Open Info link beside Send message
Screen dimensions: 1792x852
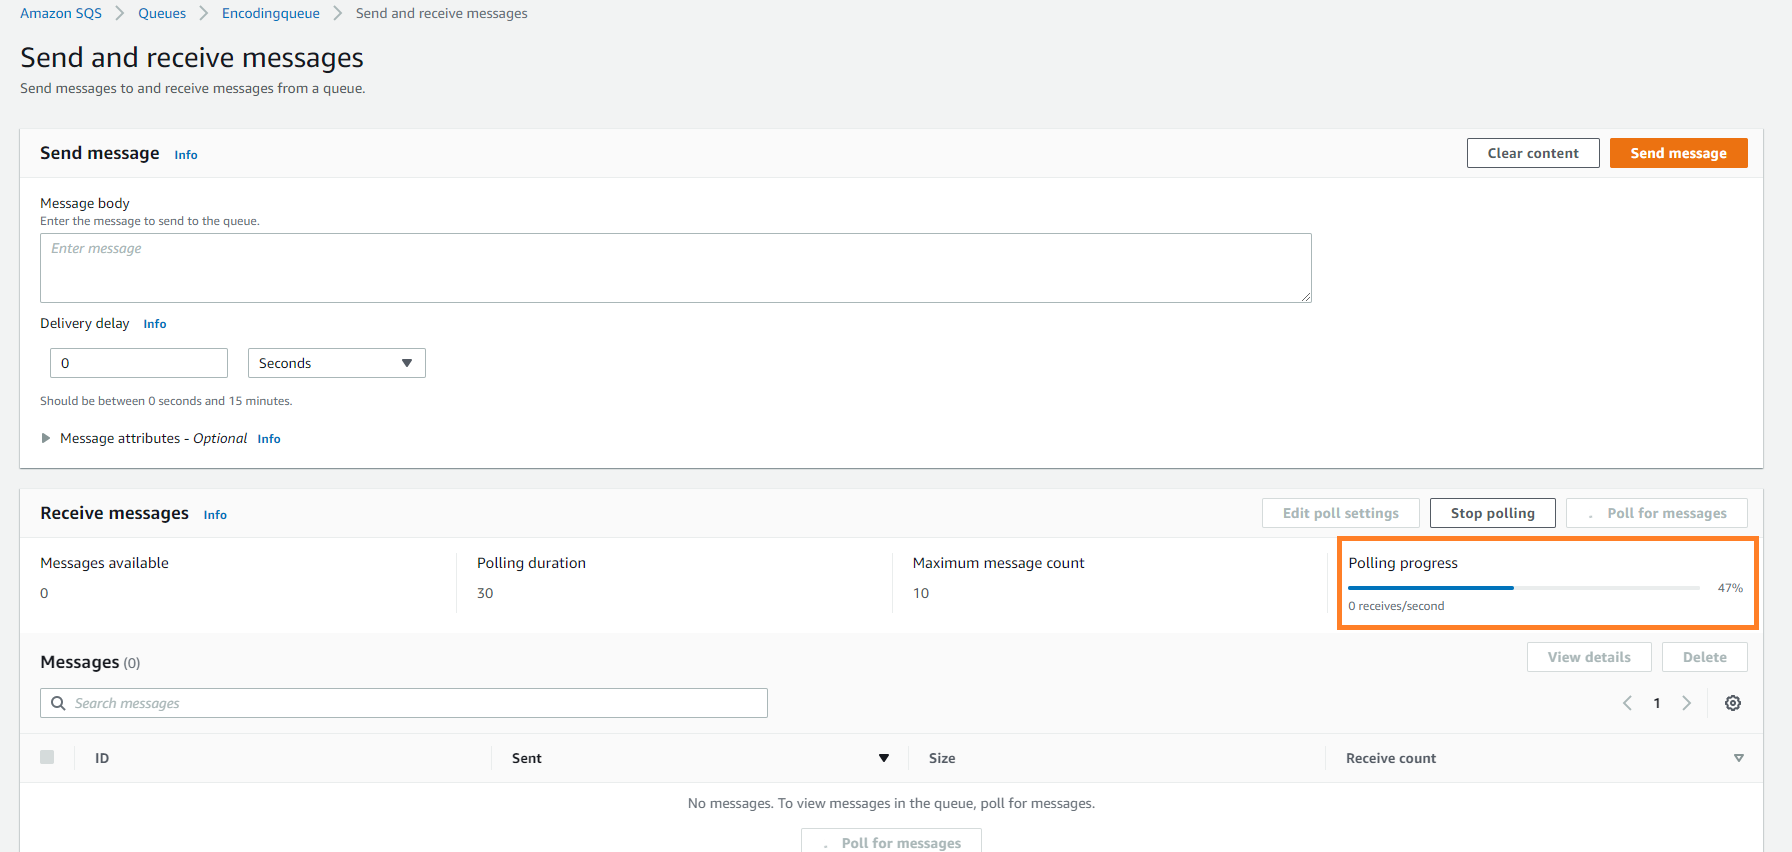click(x=186, y=155)
